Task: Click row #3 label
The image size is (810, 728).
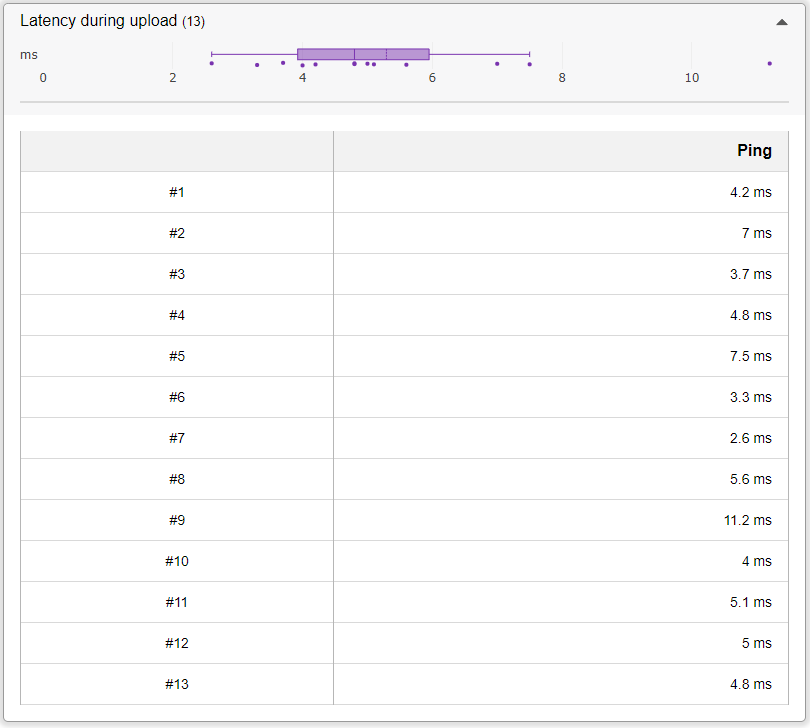Action: pyautogui.click(x=177, y=274)
